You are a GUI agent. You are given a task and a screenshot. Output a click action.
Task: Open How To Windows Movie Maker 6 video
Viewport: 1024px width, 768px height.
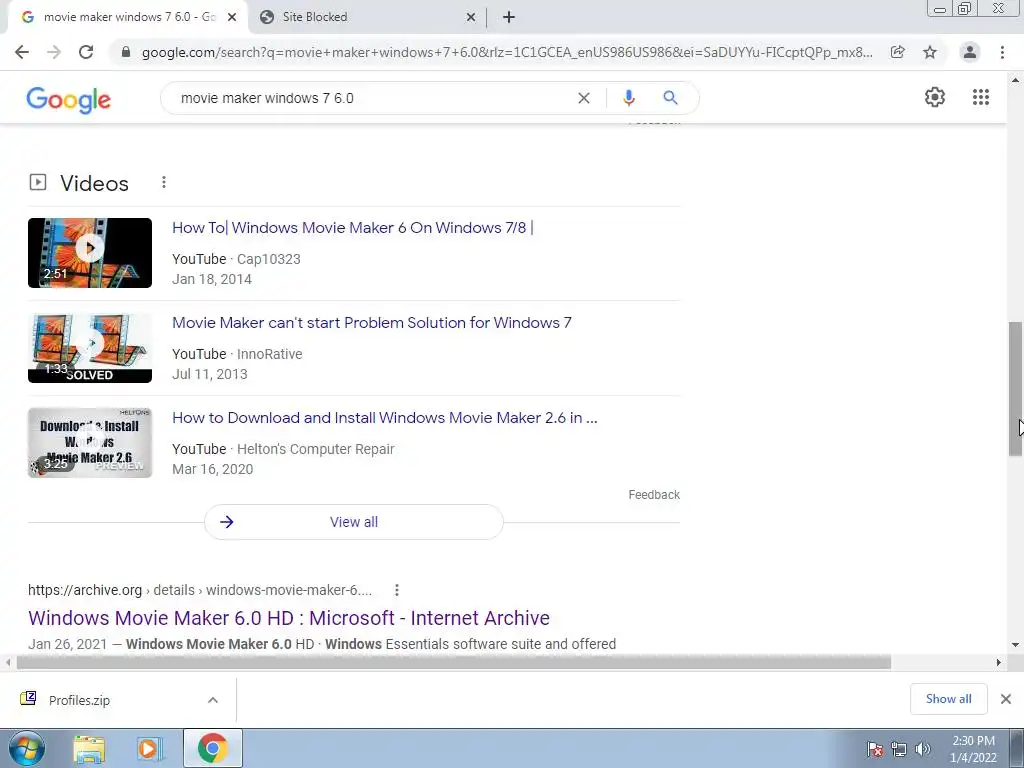point(353,228)
